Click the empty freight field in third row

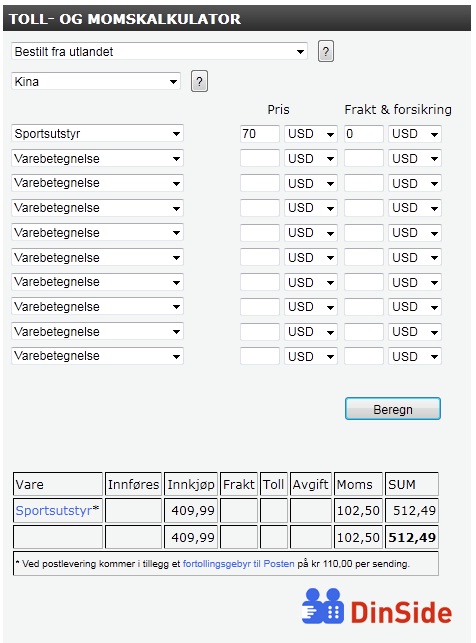coord(364,183)
